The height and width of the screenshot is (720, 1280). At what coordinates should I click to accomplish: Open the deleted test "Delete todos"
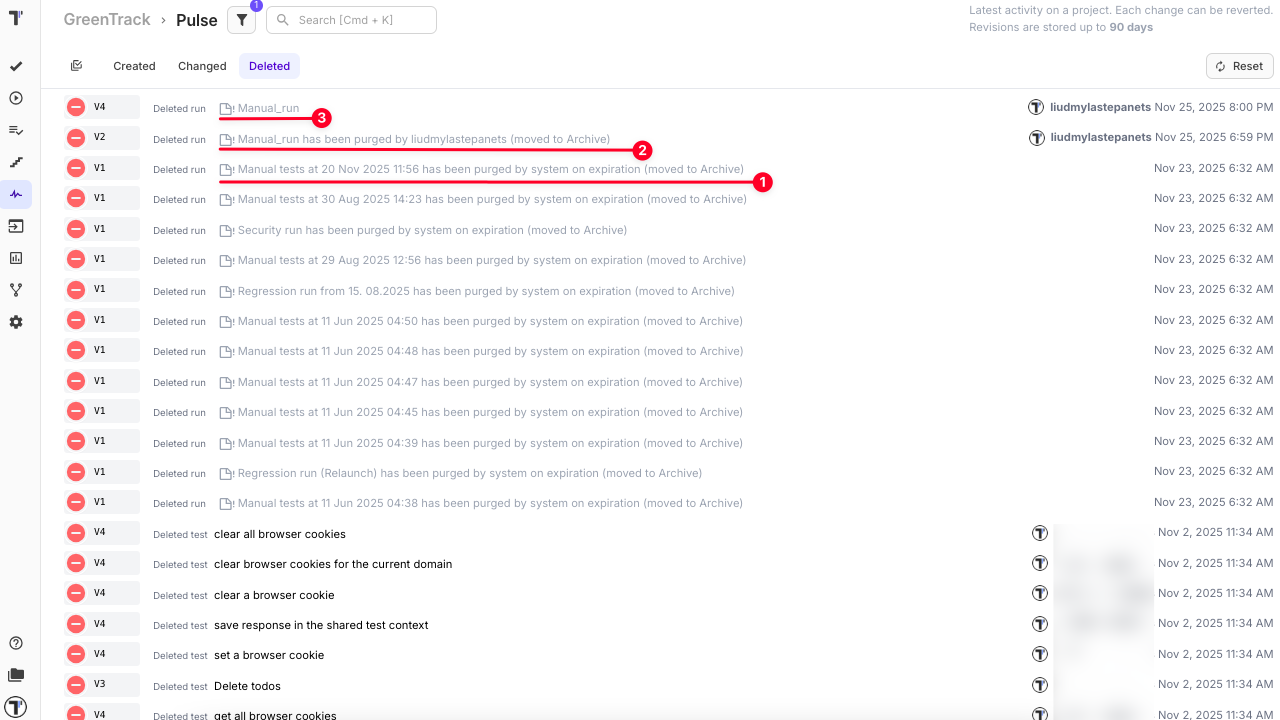[247, 686]
